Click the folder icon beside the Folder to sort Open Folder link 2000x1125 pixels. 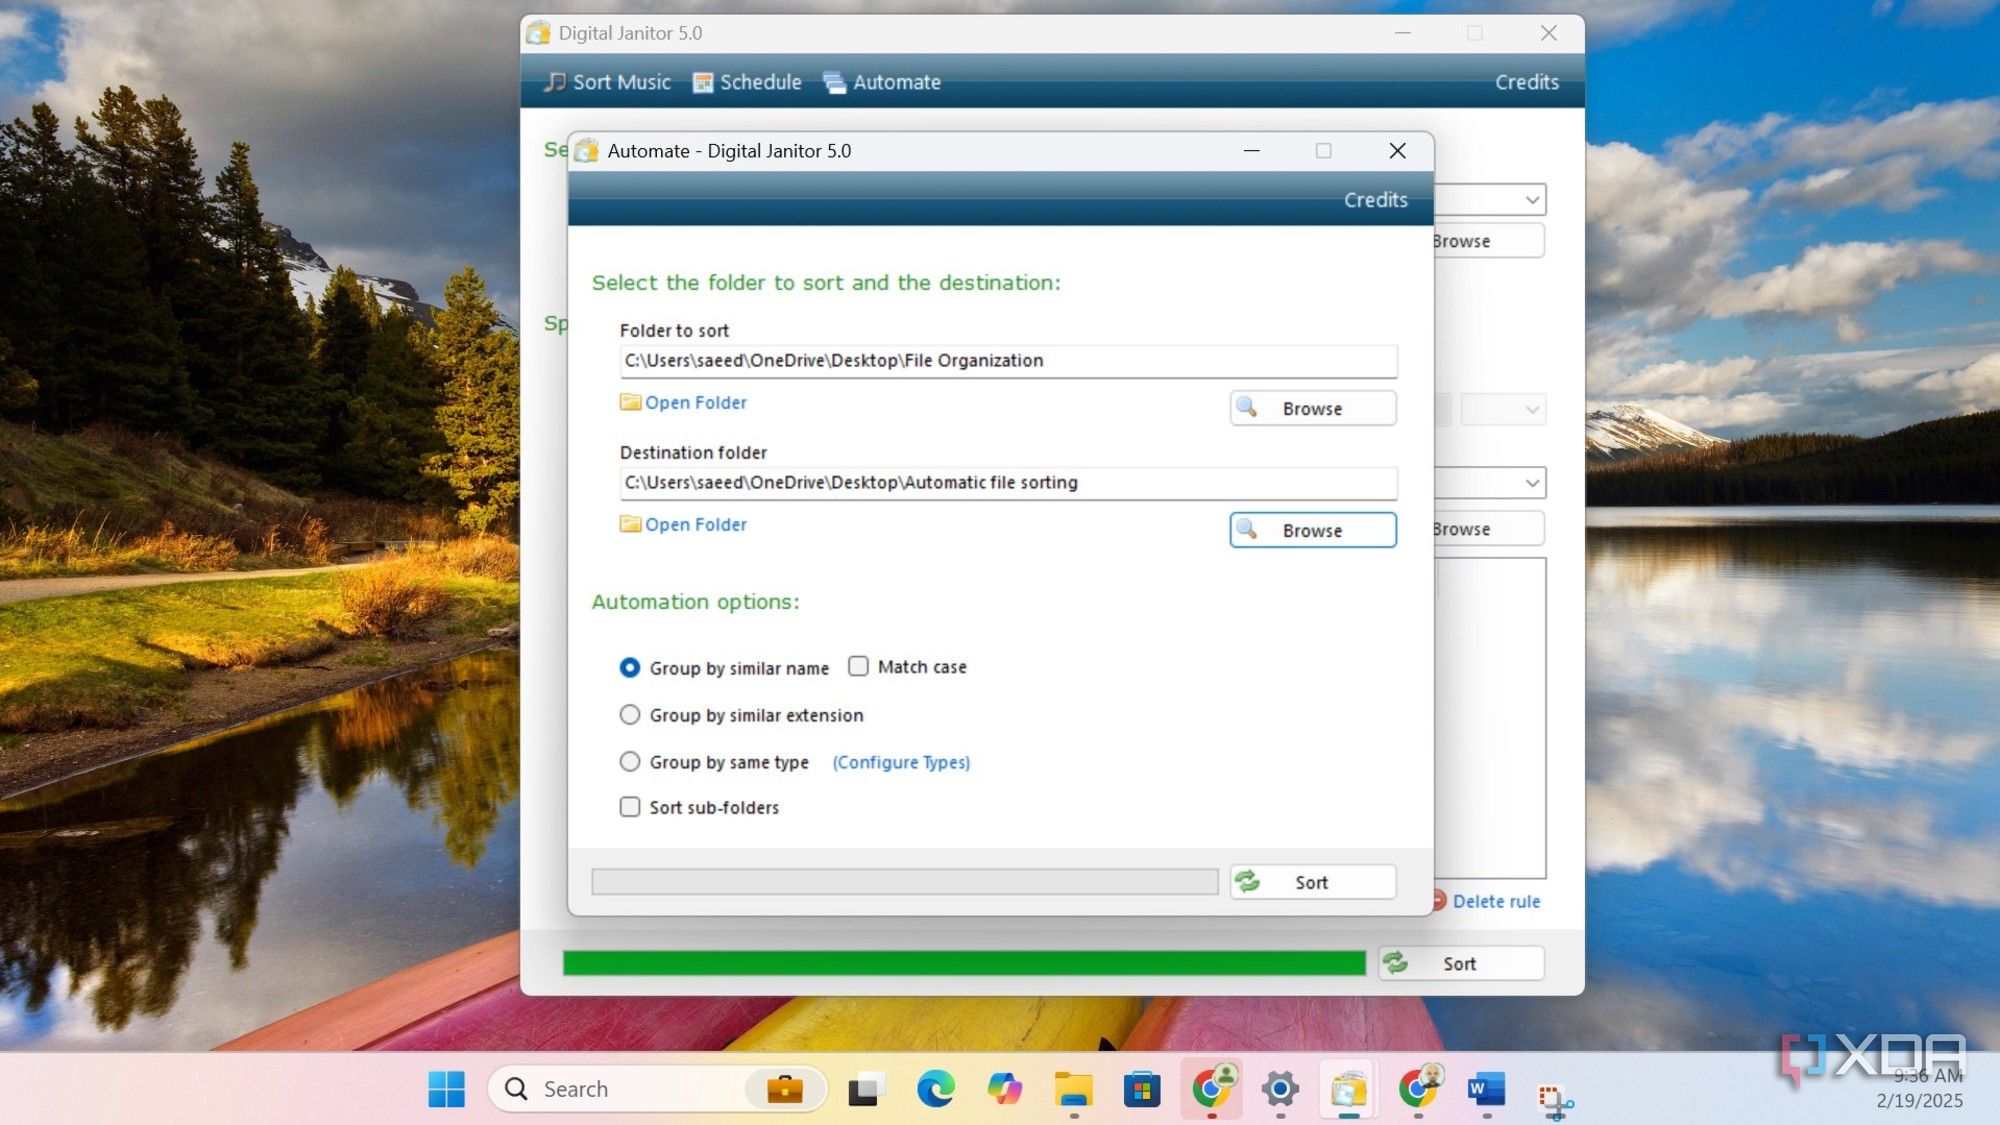click(630, 402)
